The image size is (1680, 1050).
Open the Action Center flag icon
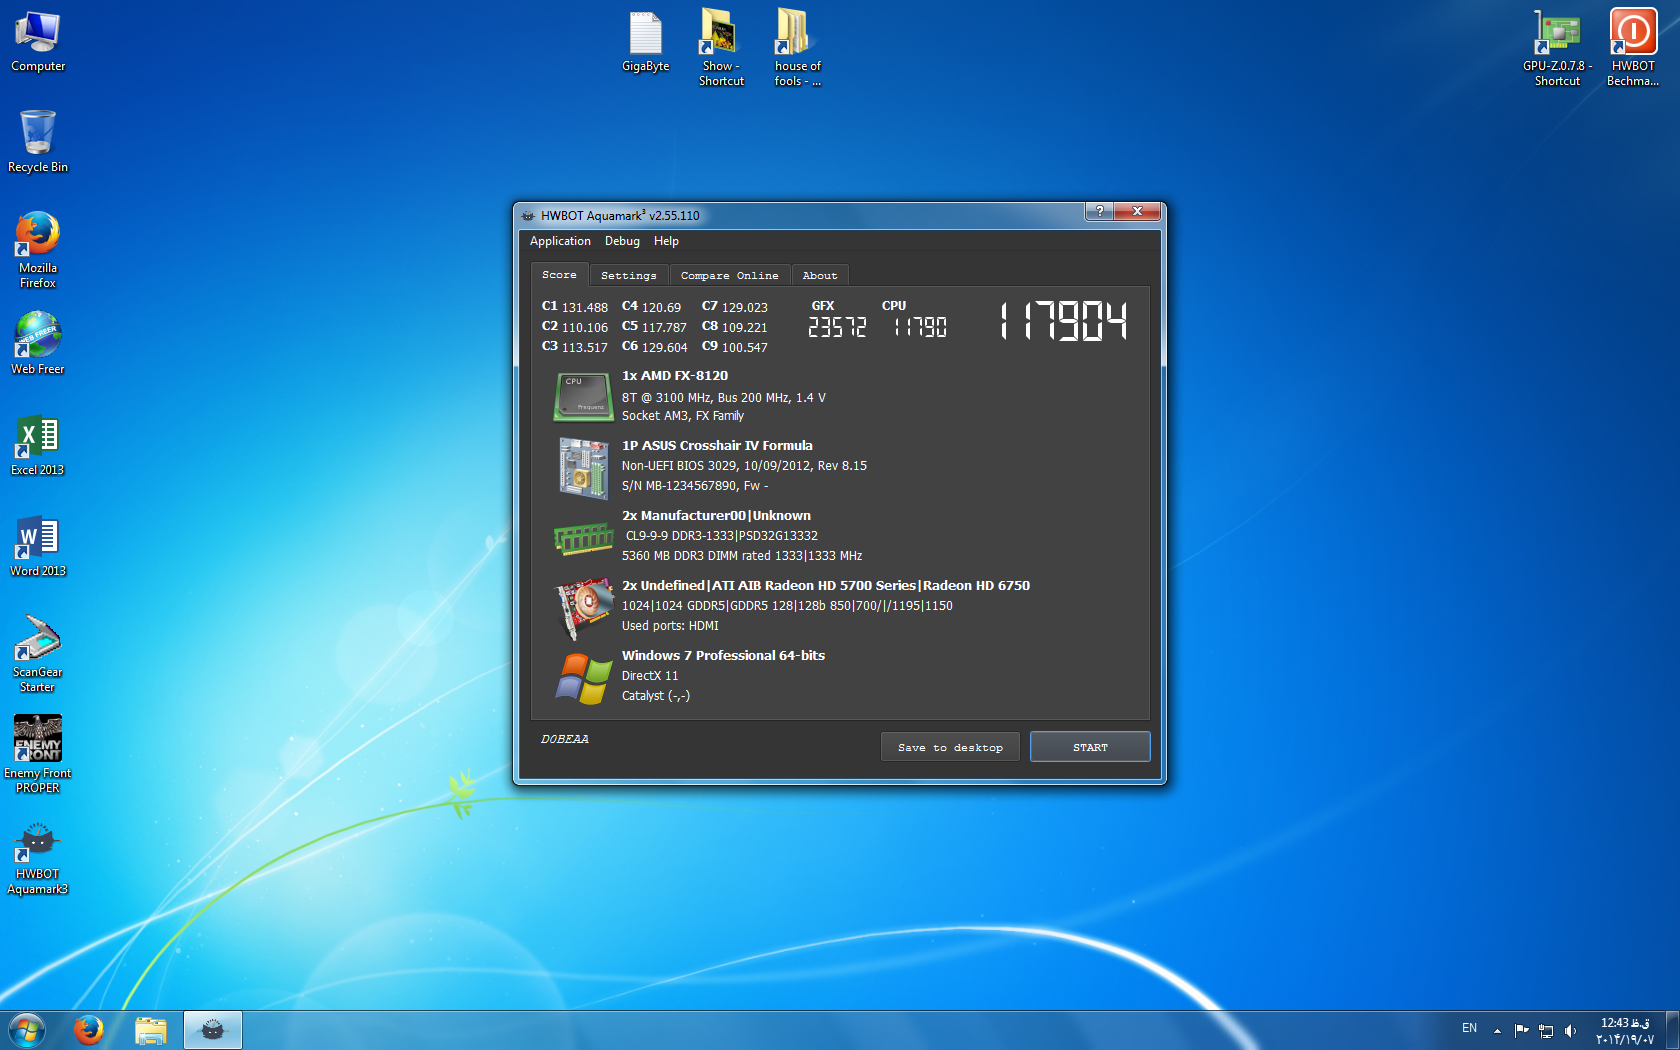pos(1522,1030)
